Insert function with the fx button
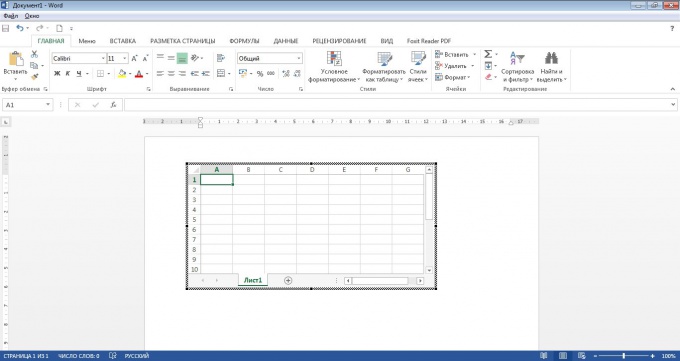This screenshot has height=361, width=680. click(113, 105)
